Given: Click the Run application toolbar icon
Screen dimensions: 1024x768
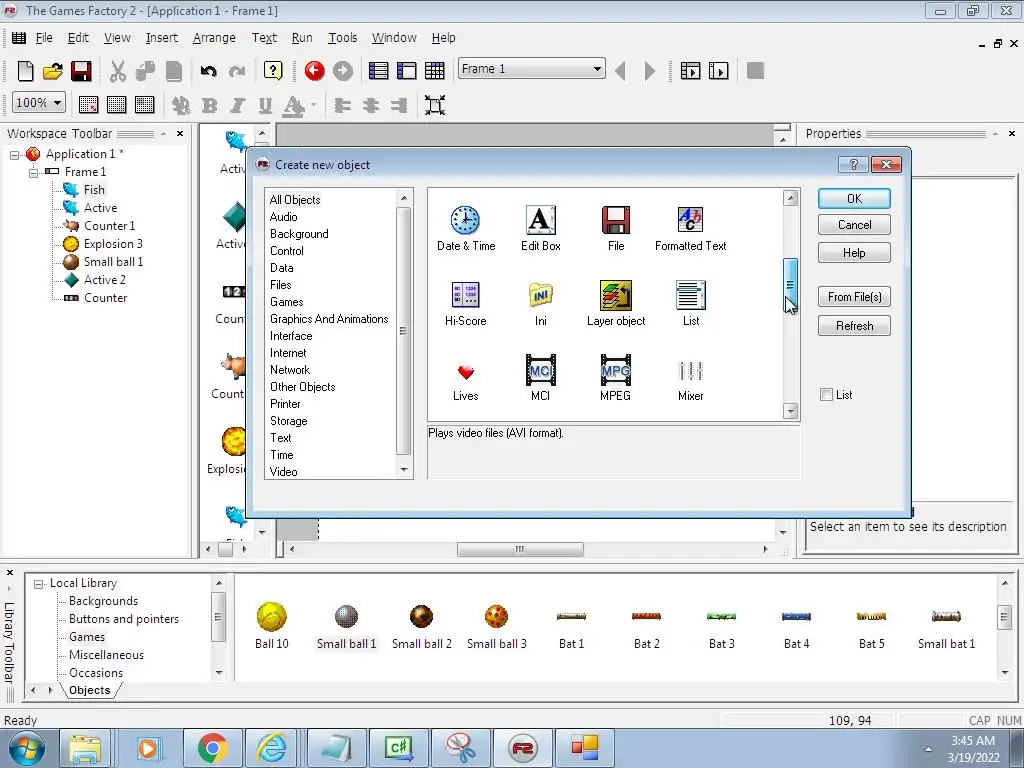Looking at the screenshot, I should tap(690, 71).
